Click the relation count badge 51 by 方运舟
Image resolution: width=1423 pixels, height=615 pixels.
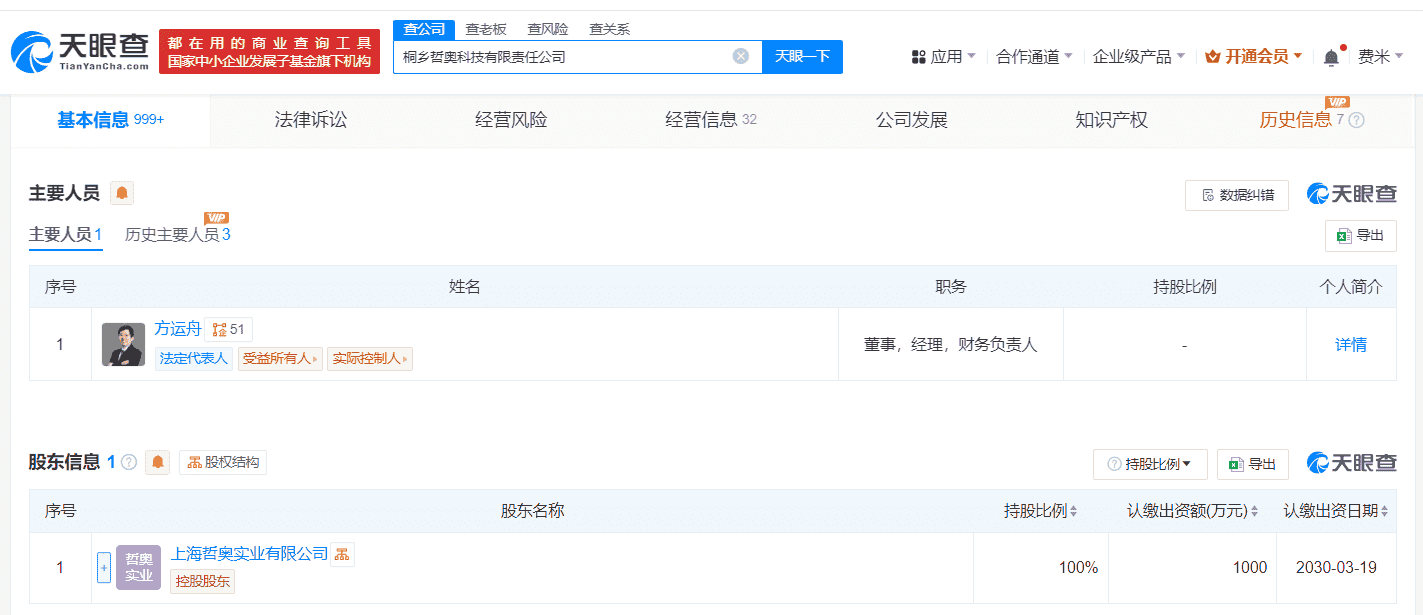[x=229, y=329]
